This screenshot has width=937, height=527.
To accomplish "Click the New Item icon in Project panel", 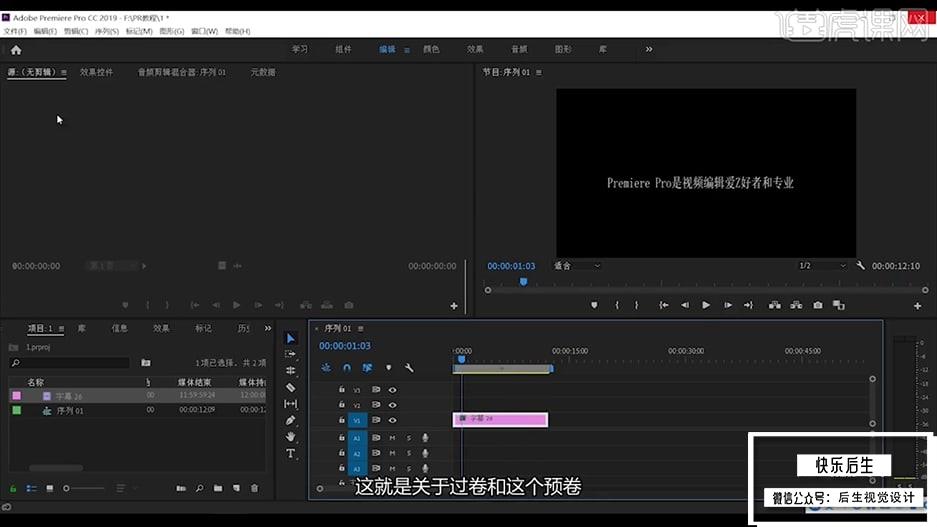I will tap(236, 488).
